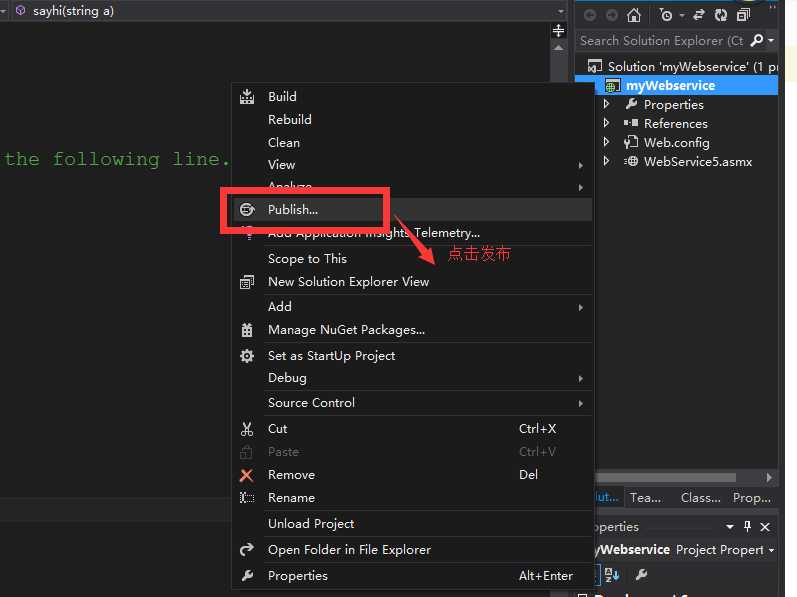Click the Back arrow in Solution Explorer toolbar
This screenshot has width=797, height=597.
coord(590,15)
